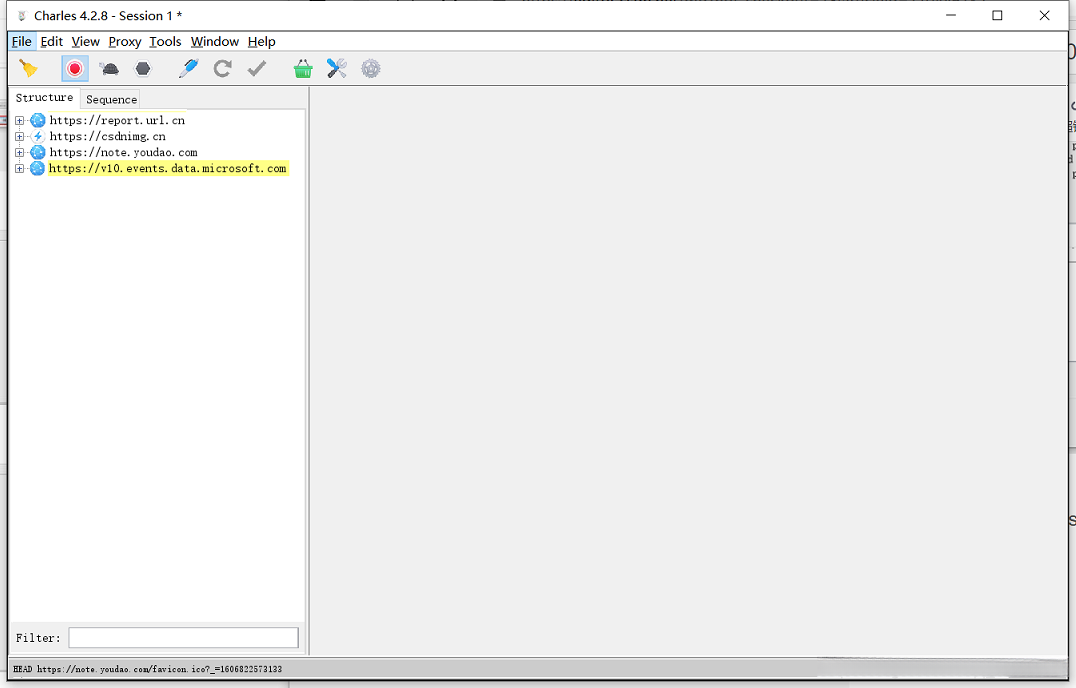Close the Charles window

pos(1044,15)
